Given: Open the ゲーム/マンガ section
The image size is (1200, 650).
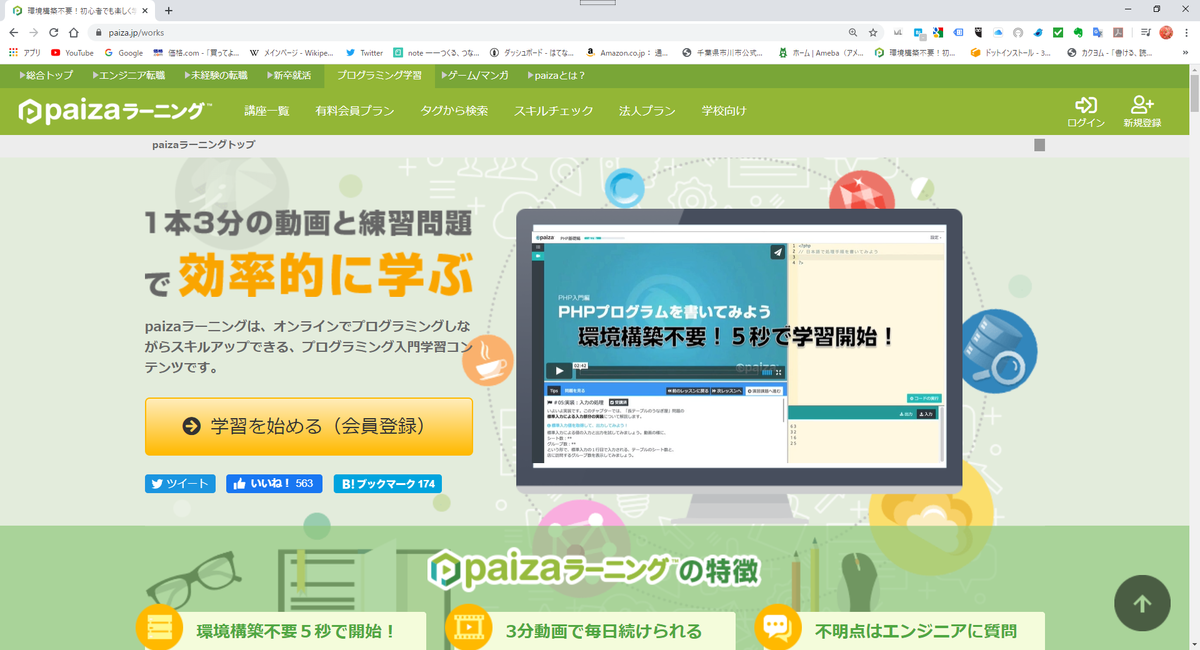Looking at the screenshot, I should tap(475, 75).
